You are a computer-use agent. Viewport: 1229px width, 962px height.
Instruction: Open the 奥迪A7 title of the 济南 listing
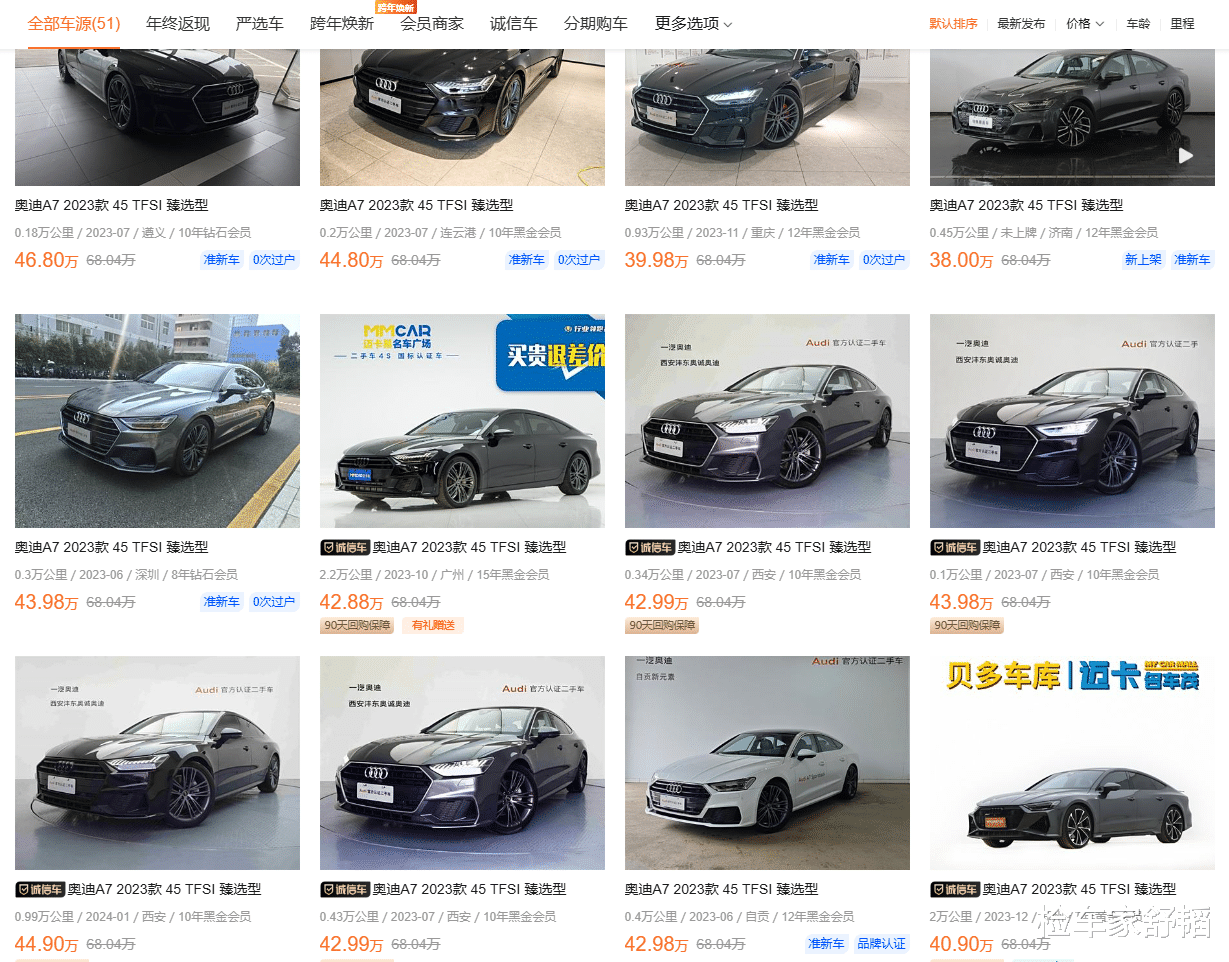(1027, 205)
